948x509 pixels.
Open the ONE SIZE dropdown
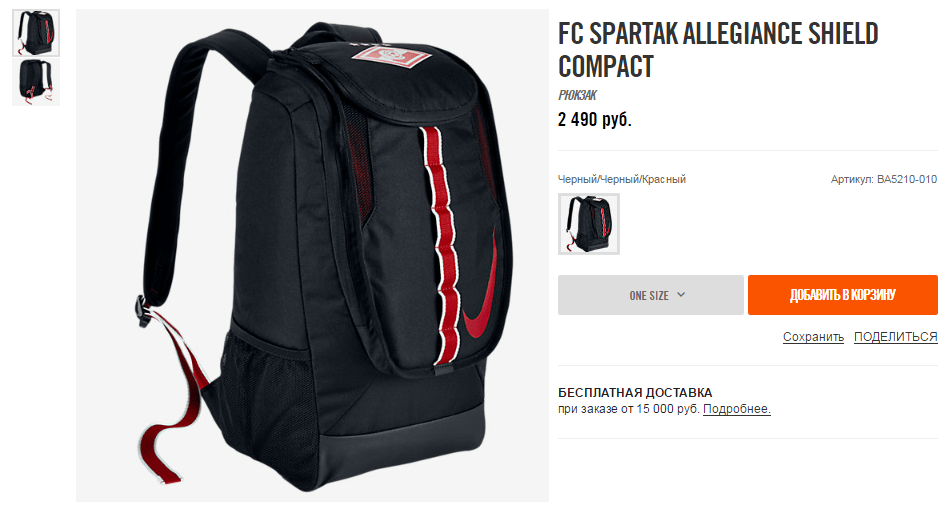tap(651, 295)
